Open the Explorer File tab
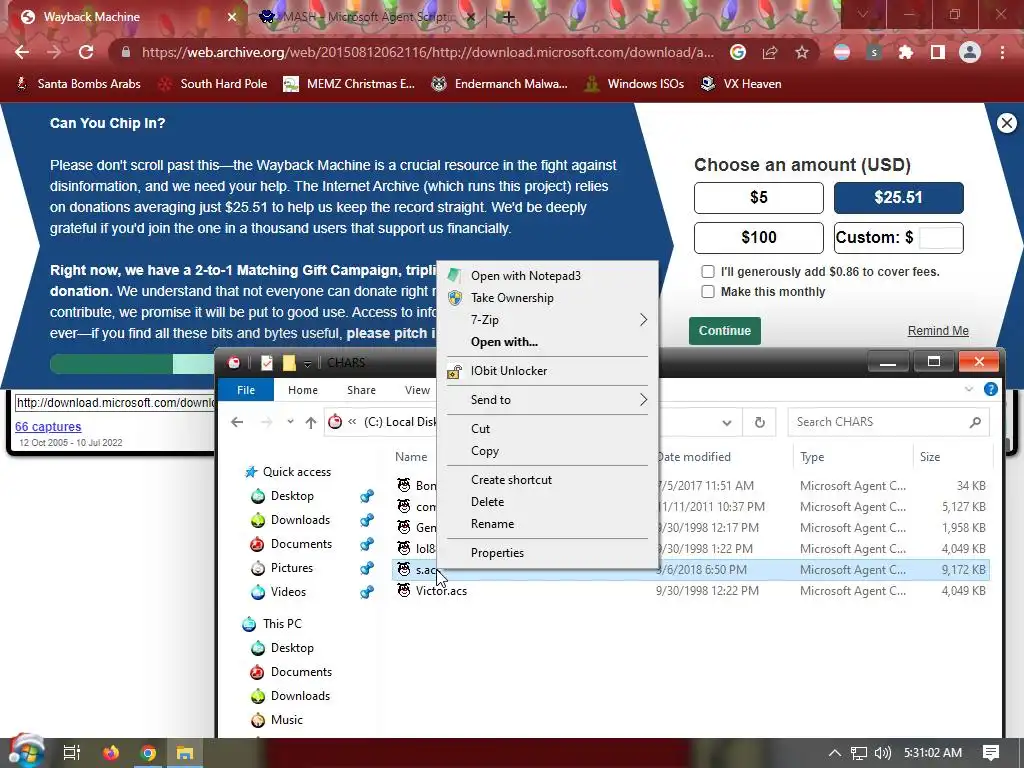This screenshot has width=1024, height=768. (x=246, y=390)
